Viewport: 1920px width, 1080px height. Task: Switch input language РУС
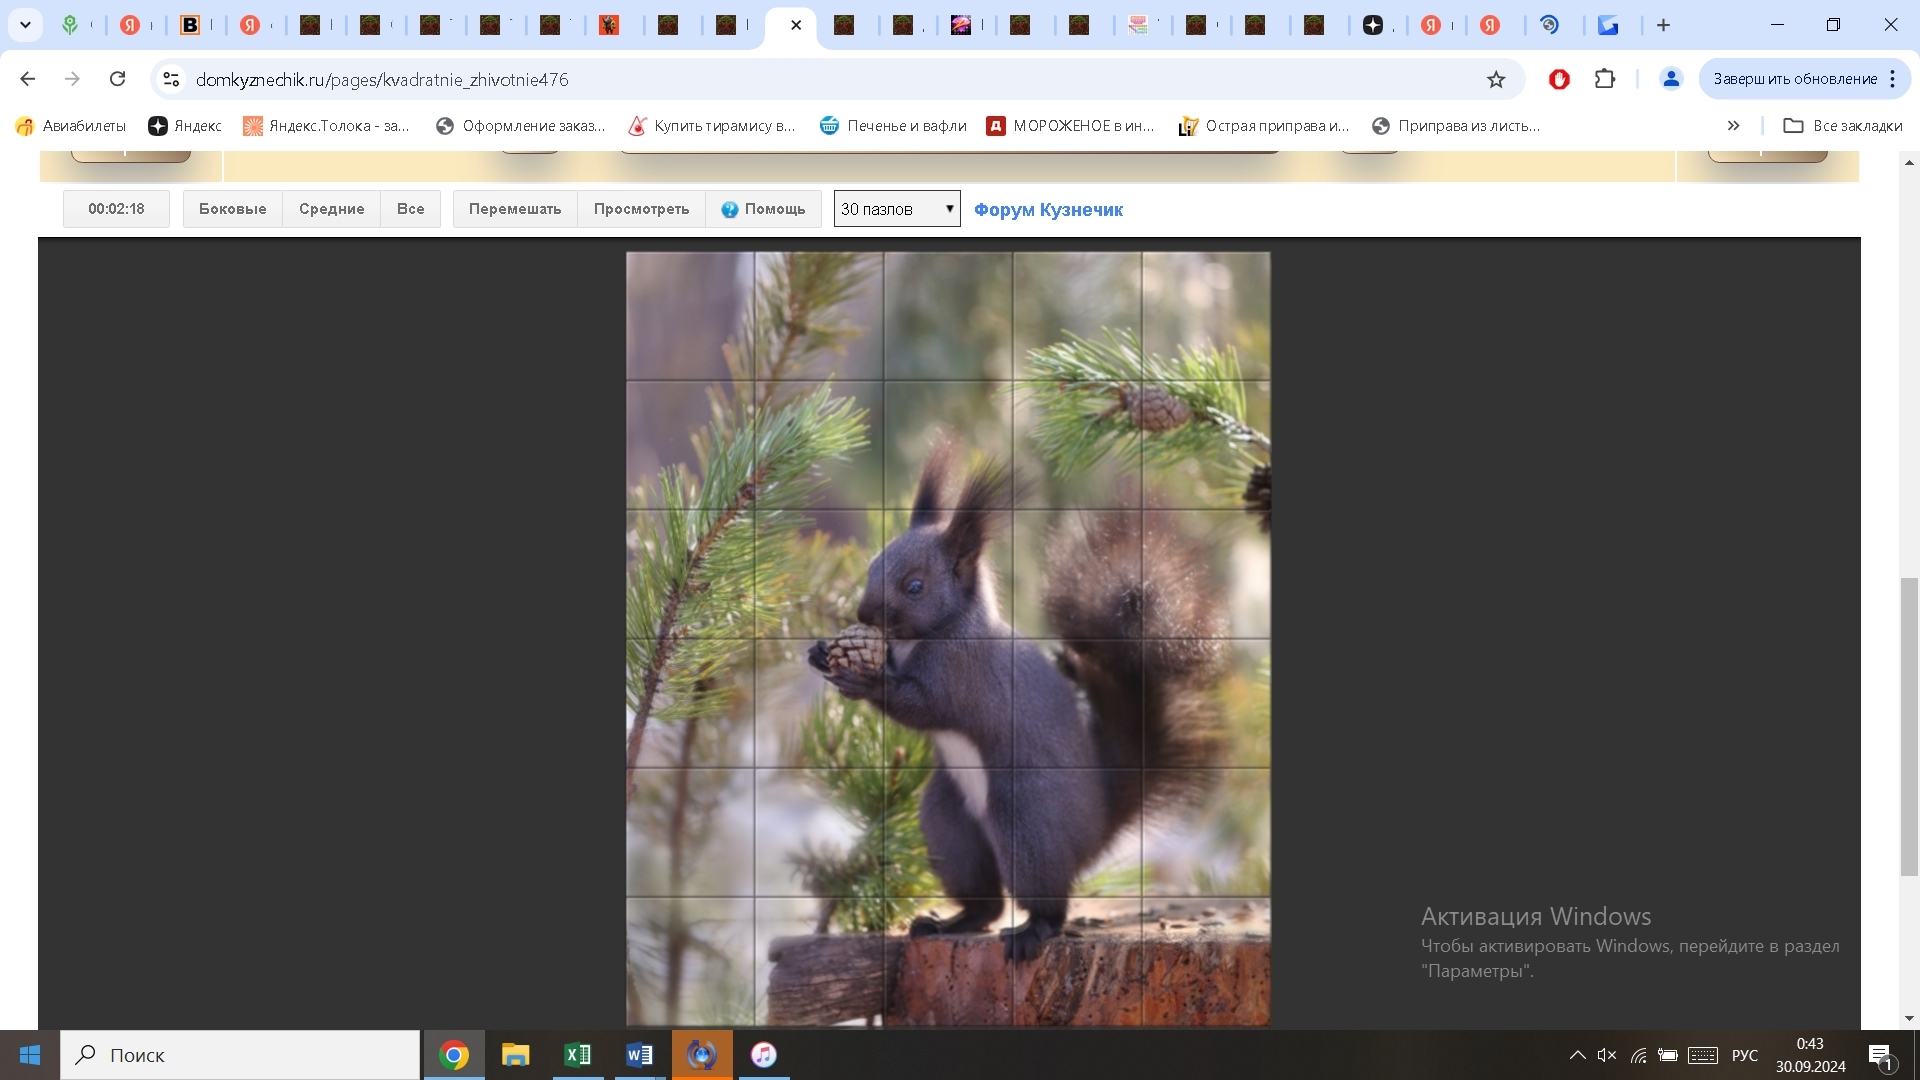point(1745,1055)
